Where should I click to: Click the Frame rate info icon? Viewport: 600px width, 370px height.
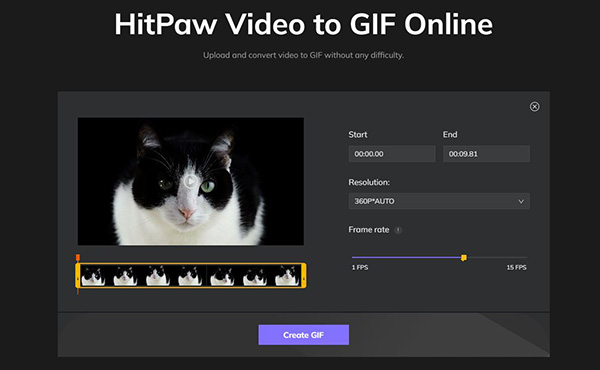[398, 230]
